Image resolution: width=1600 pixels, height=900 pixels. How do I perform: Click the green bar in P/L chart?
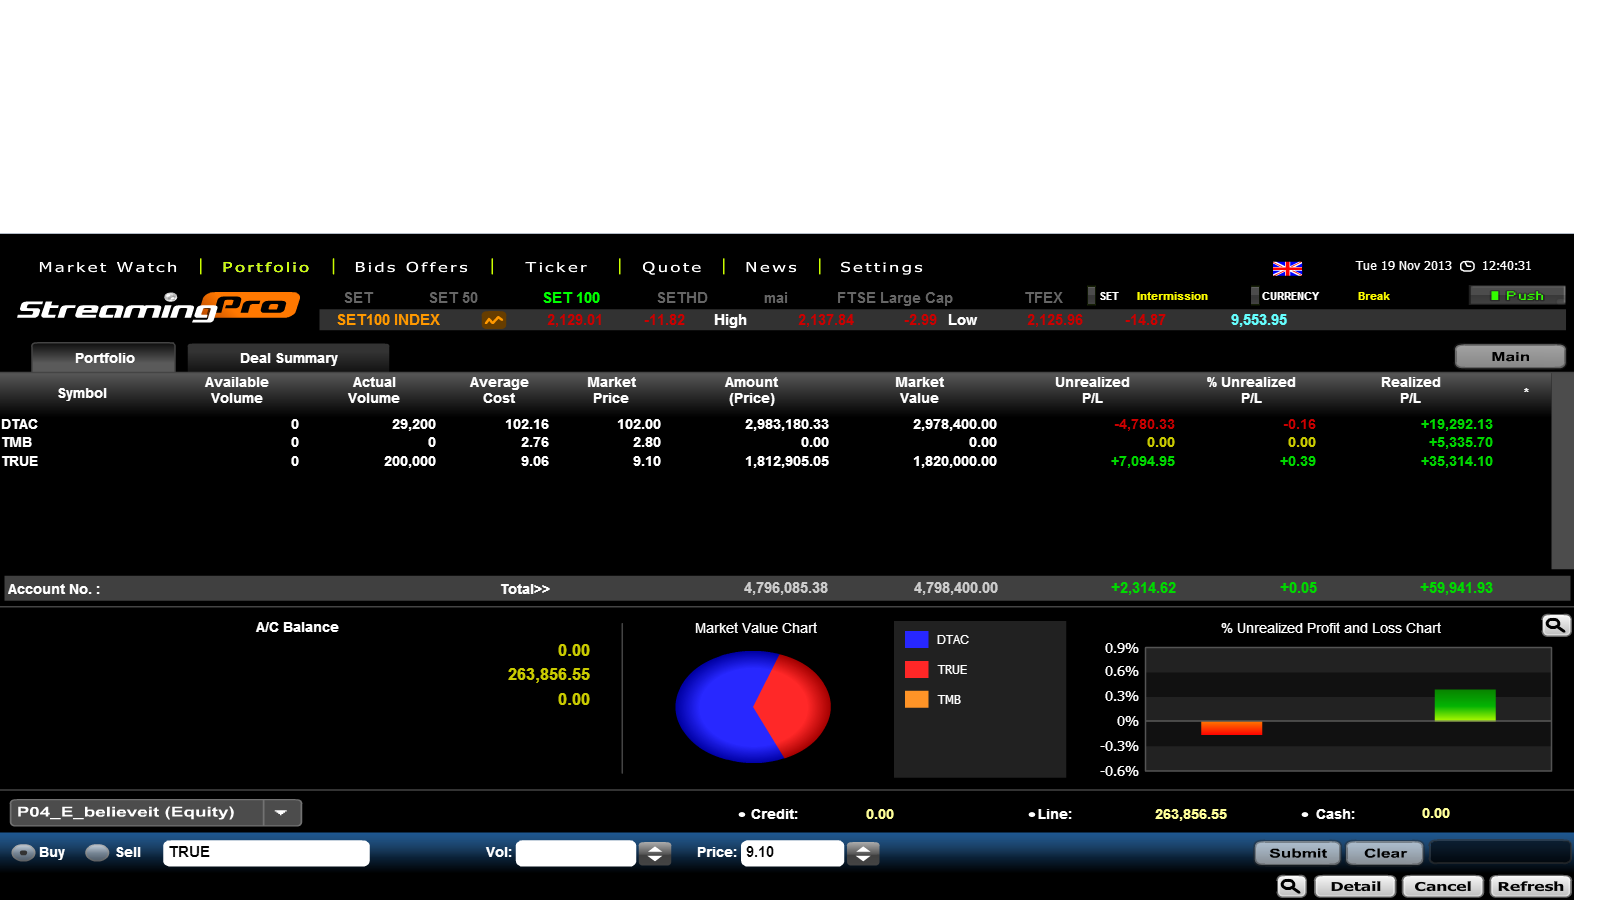pyautogui.click(x=1465, y=705)
